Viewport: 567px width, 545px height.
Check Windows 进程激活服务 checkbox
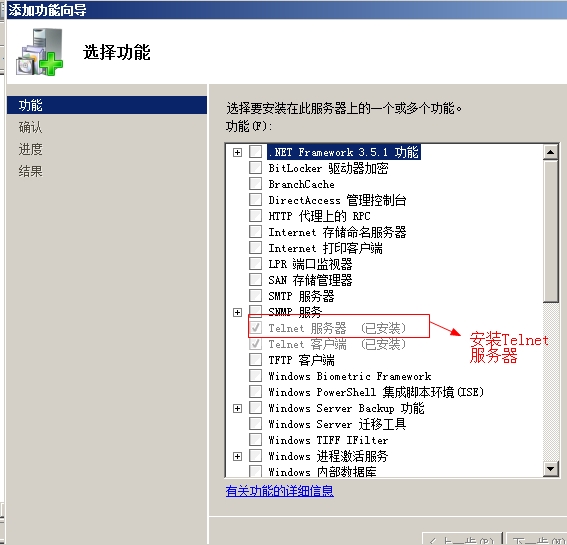(x=255, y=456)
